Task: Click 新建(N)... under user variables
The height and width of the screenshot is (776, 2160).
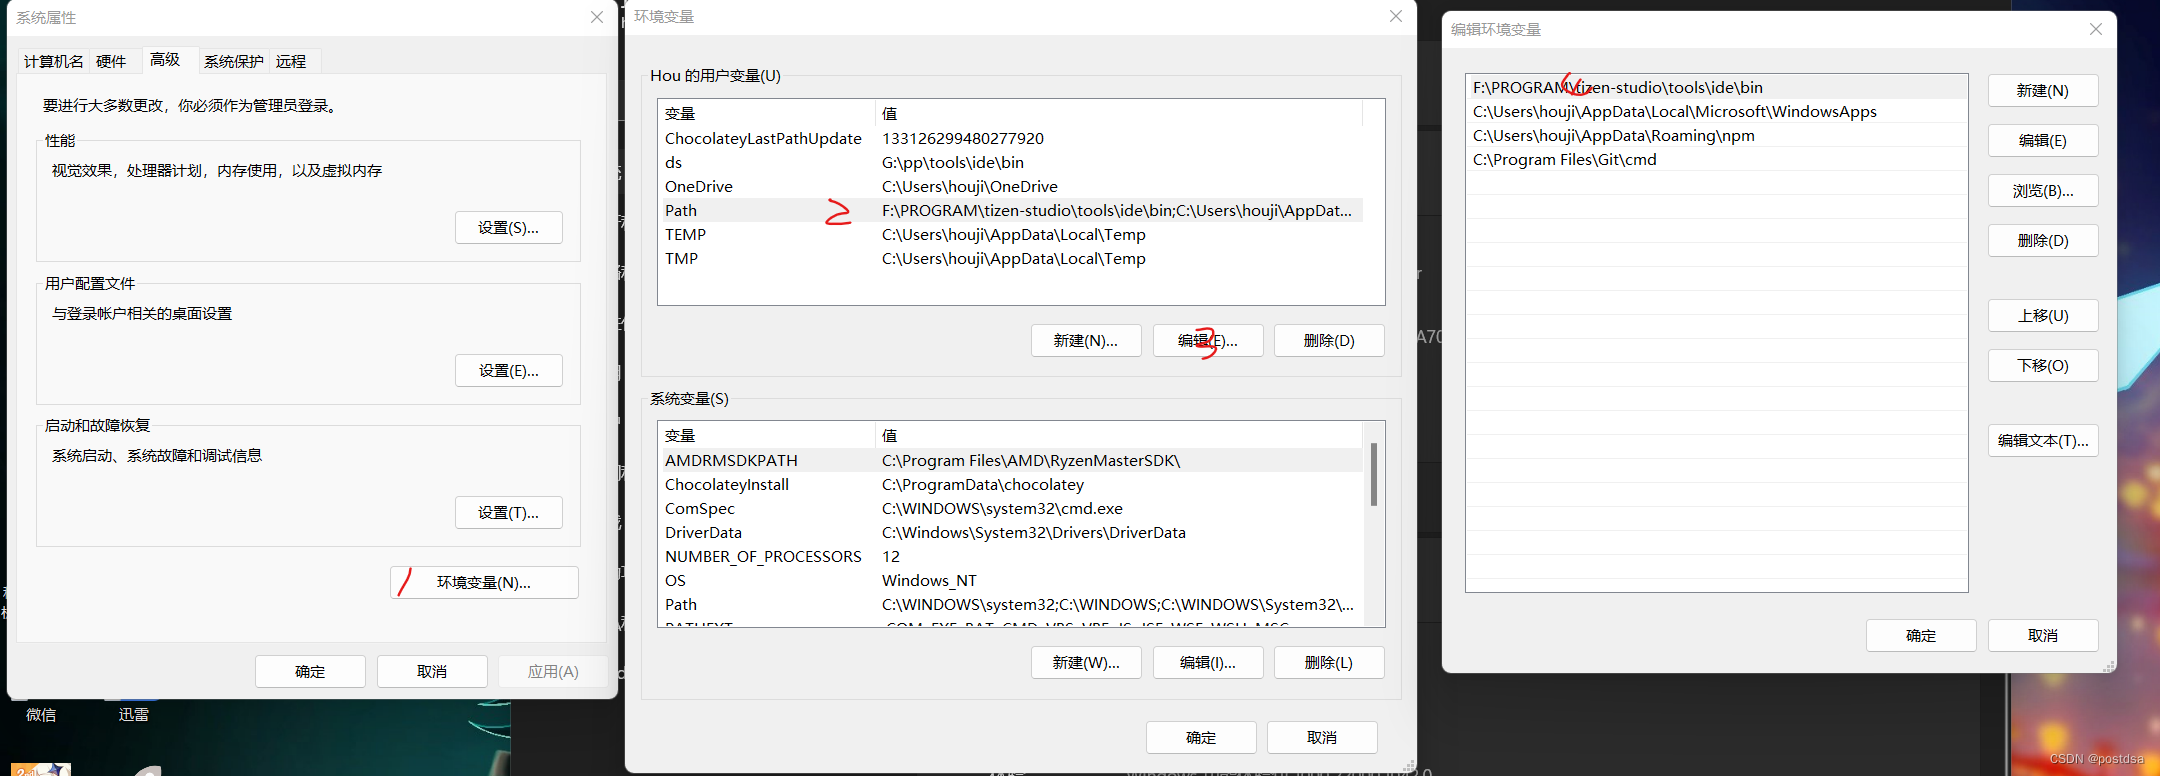Action: [x=1086, y=341]
